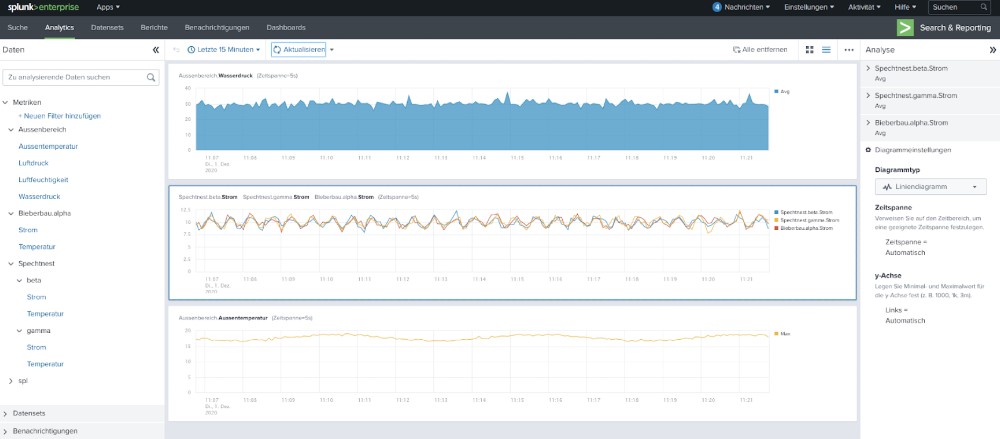This screenshot has width=1000, height=439.
Task: Open Letzte 15 Minuten time picker
Action: (x=223, y=50)
